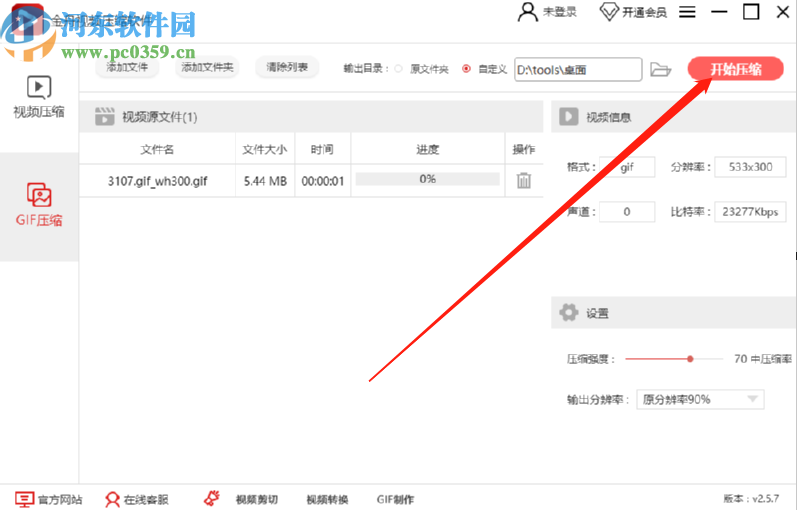Click the 添加文件 button
This screenshot has height=510, width=797.
pyautogui.click(x=127, y=67)
